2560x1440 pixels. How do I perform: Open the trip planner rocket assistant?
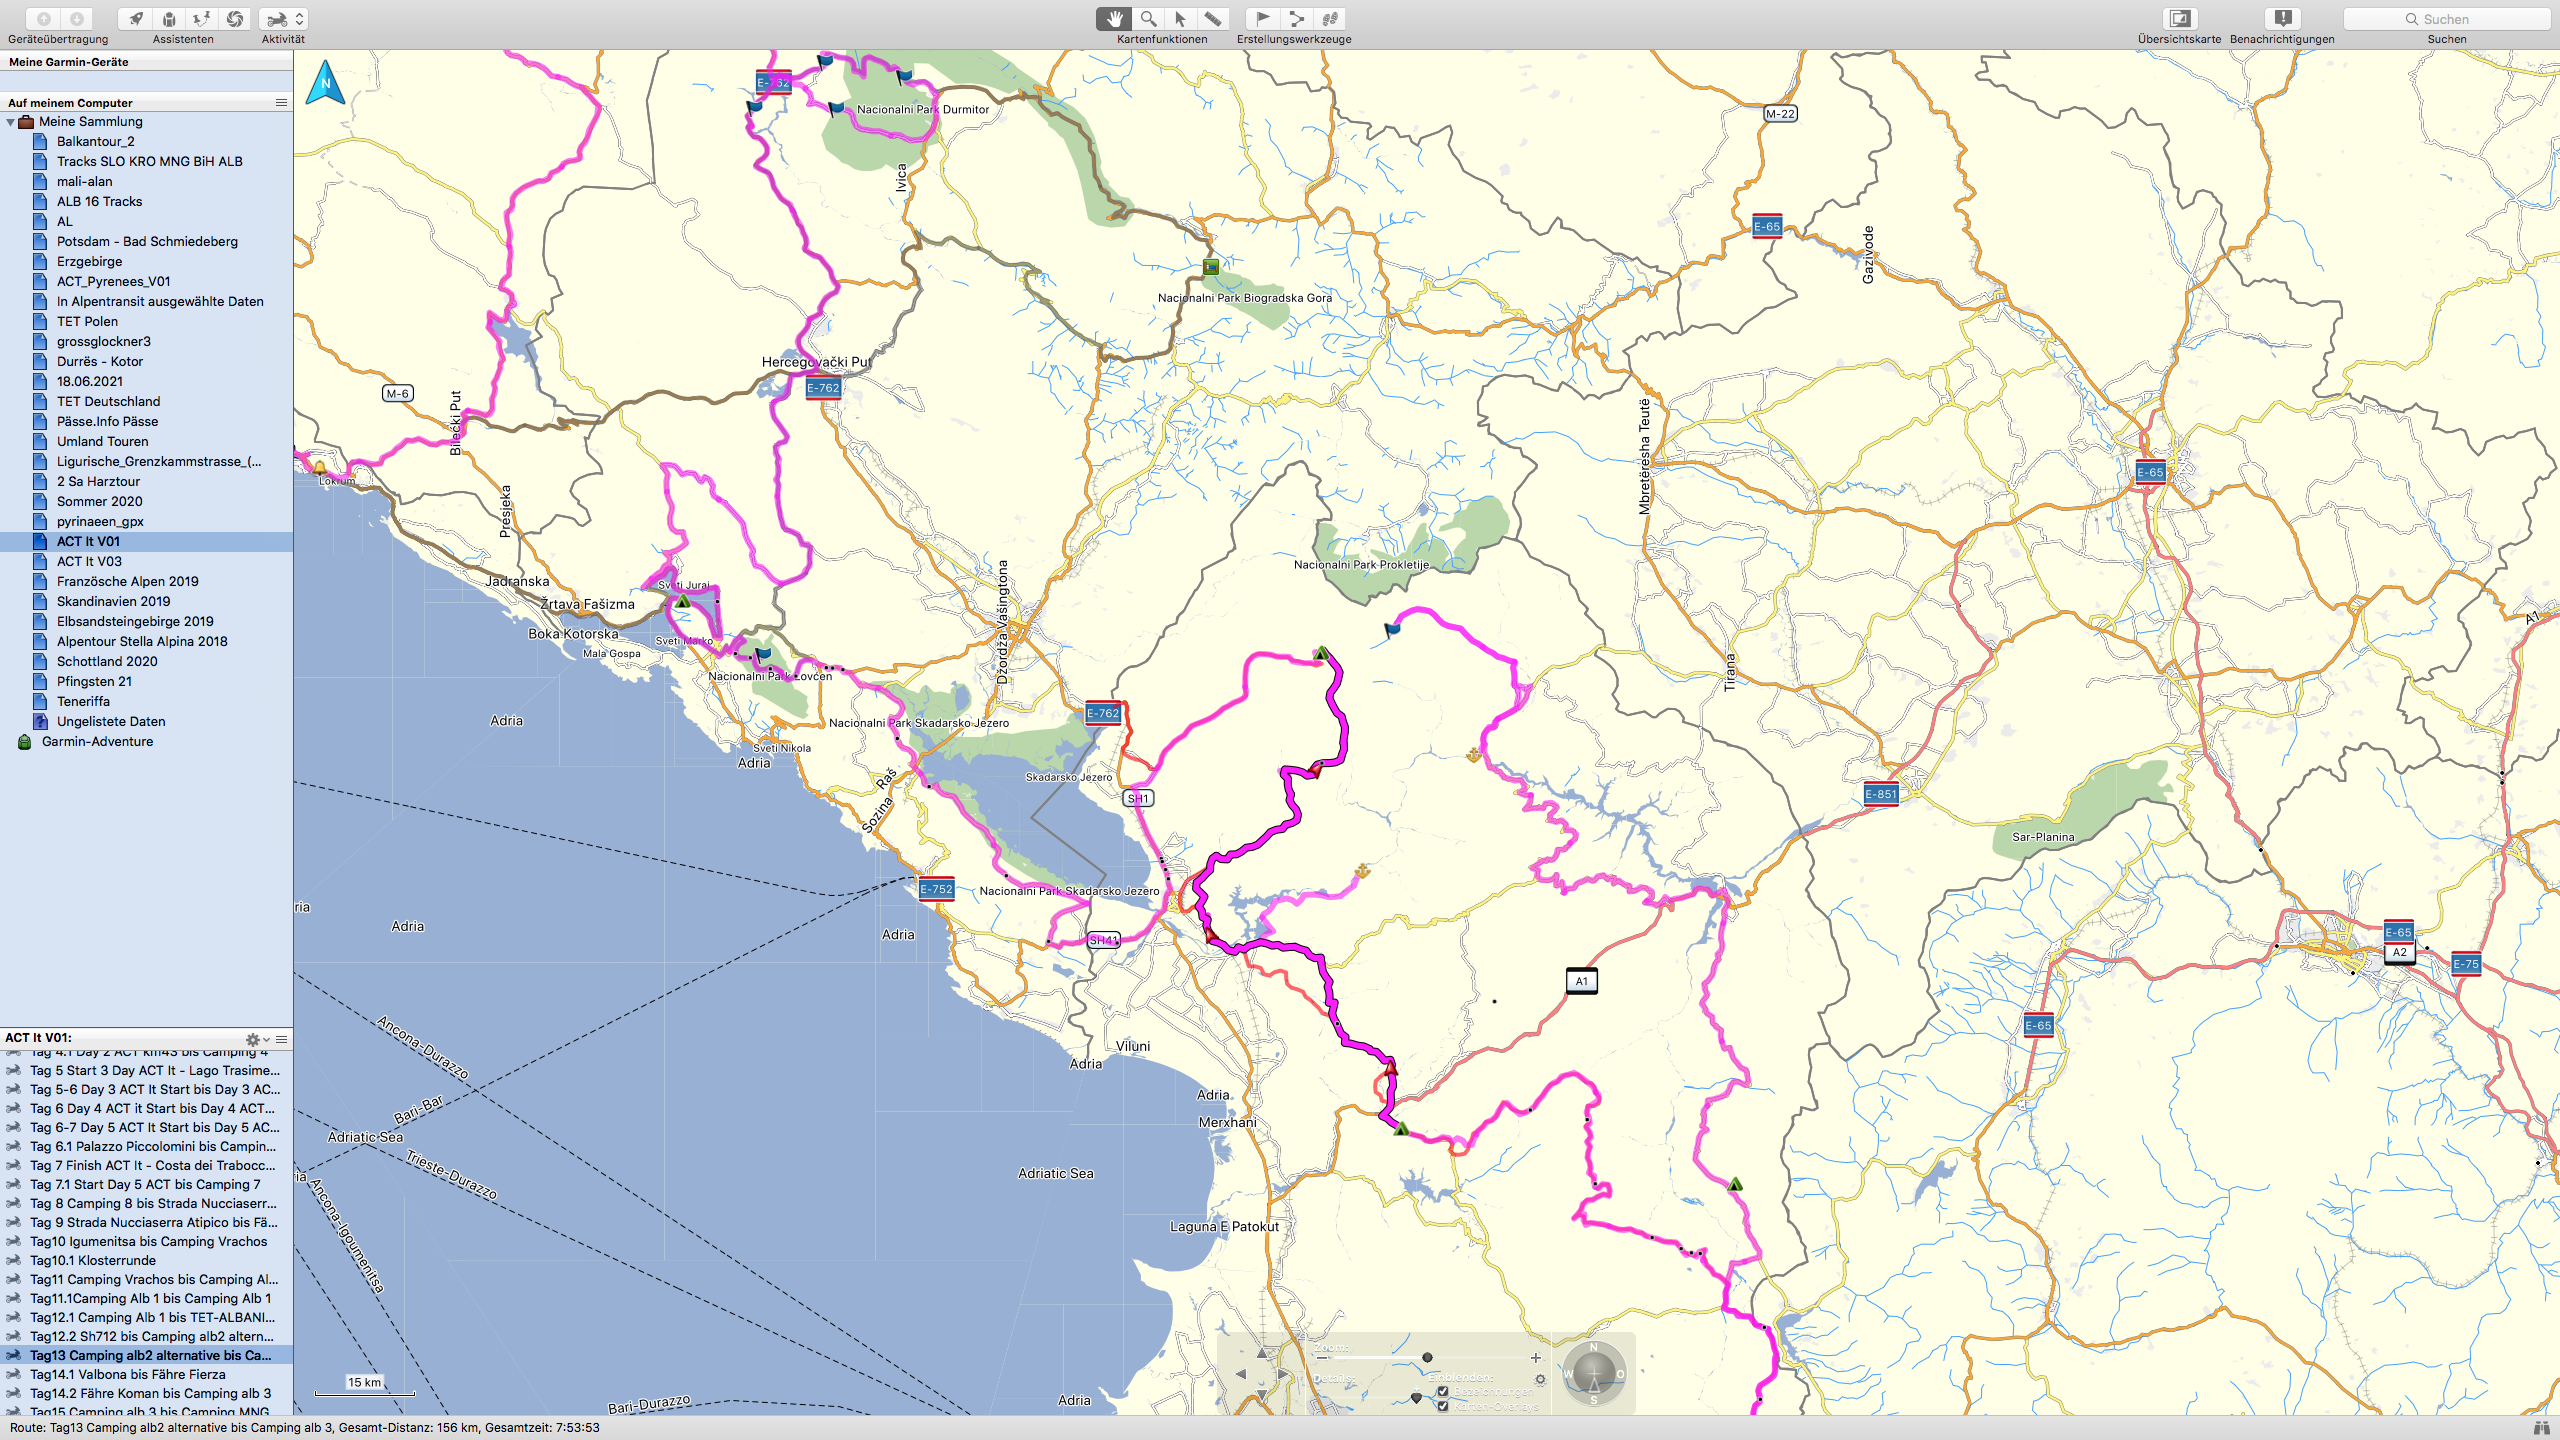pos(136,18)
